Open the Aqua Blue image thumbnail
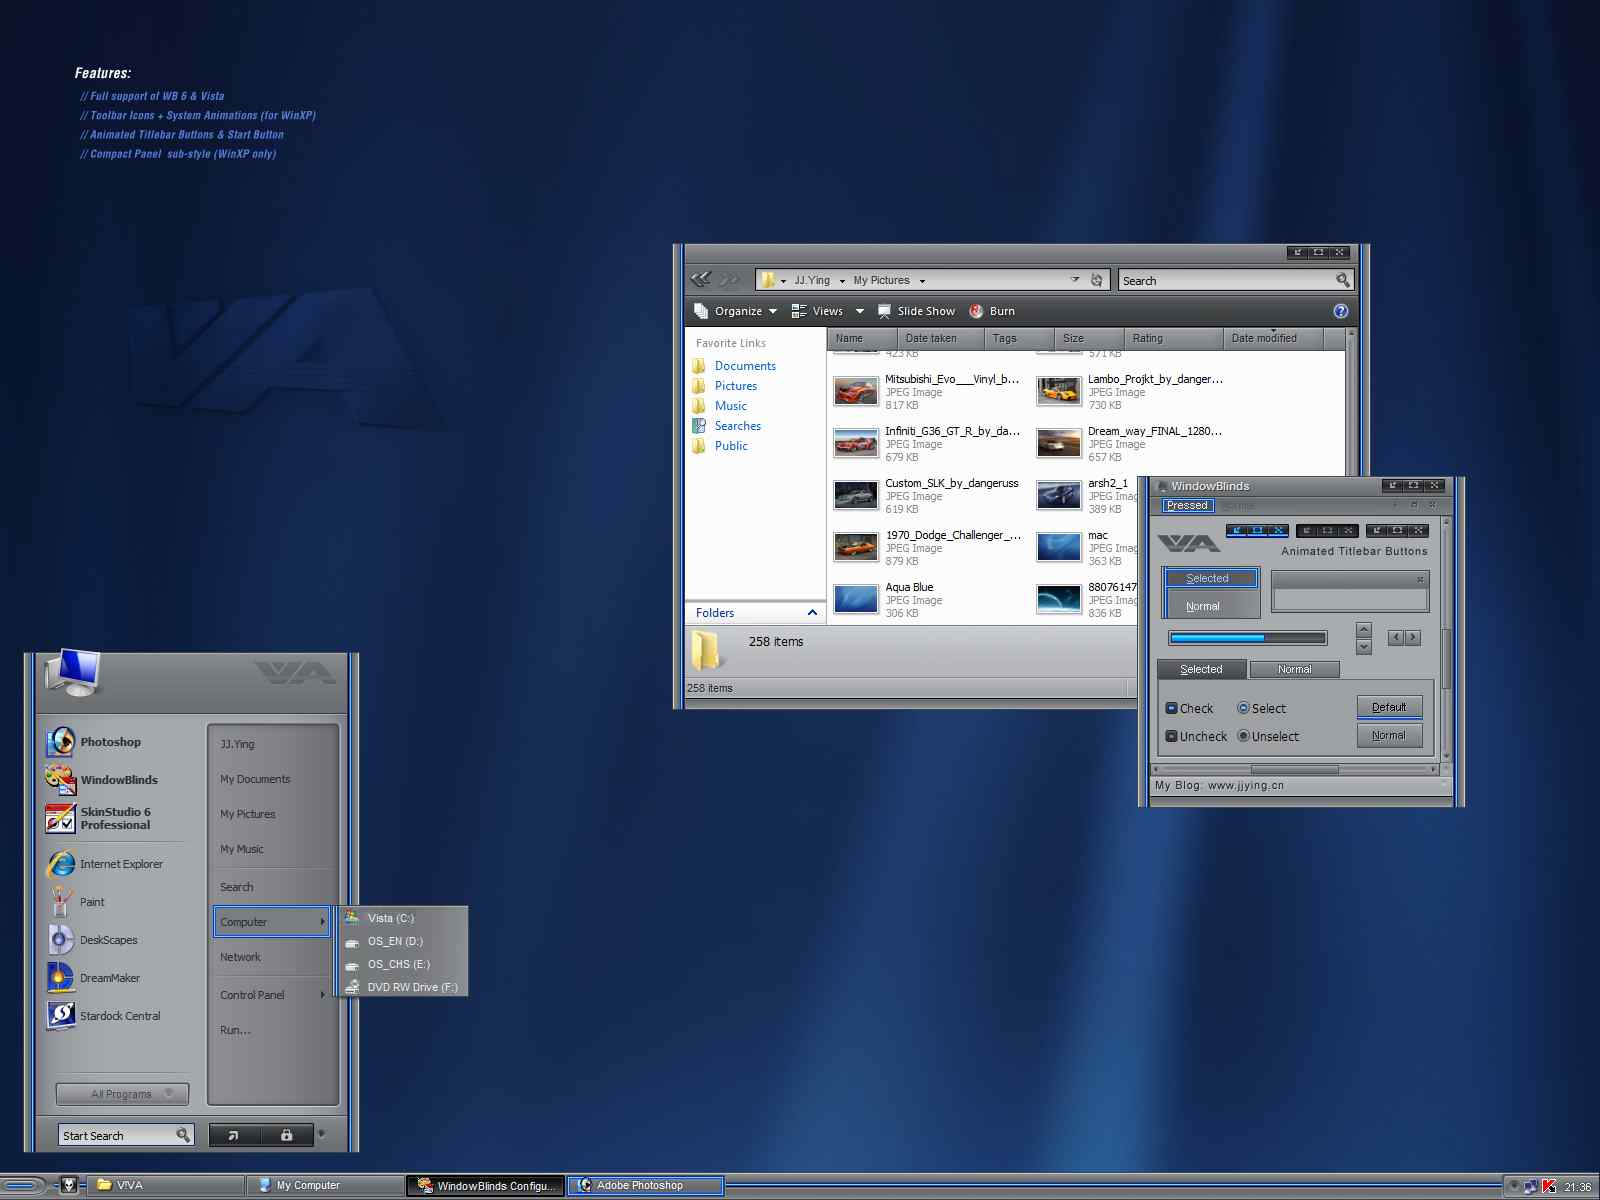The image size is (1600, 1200). (x=856, y=600)
